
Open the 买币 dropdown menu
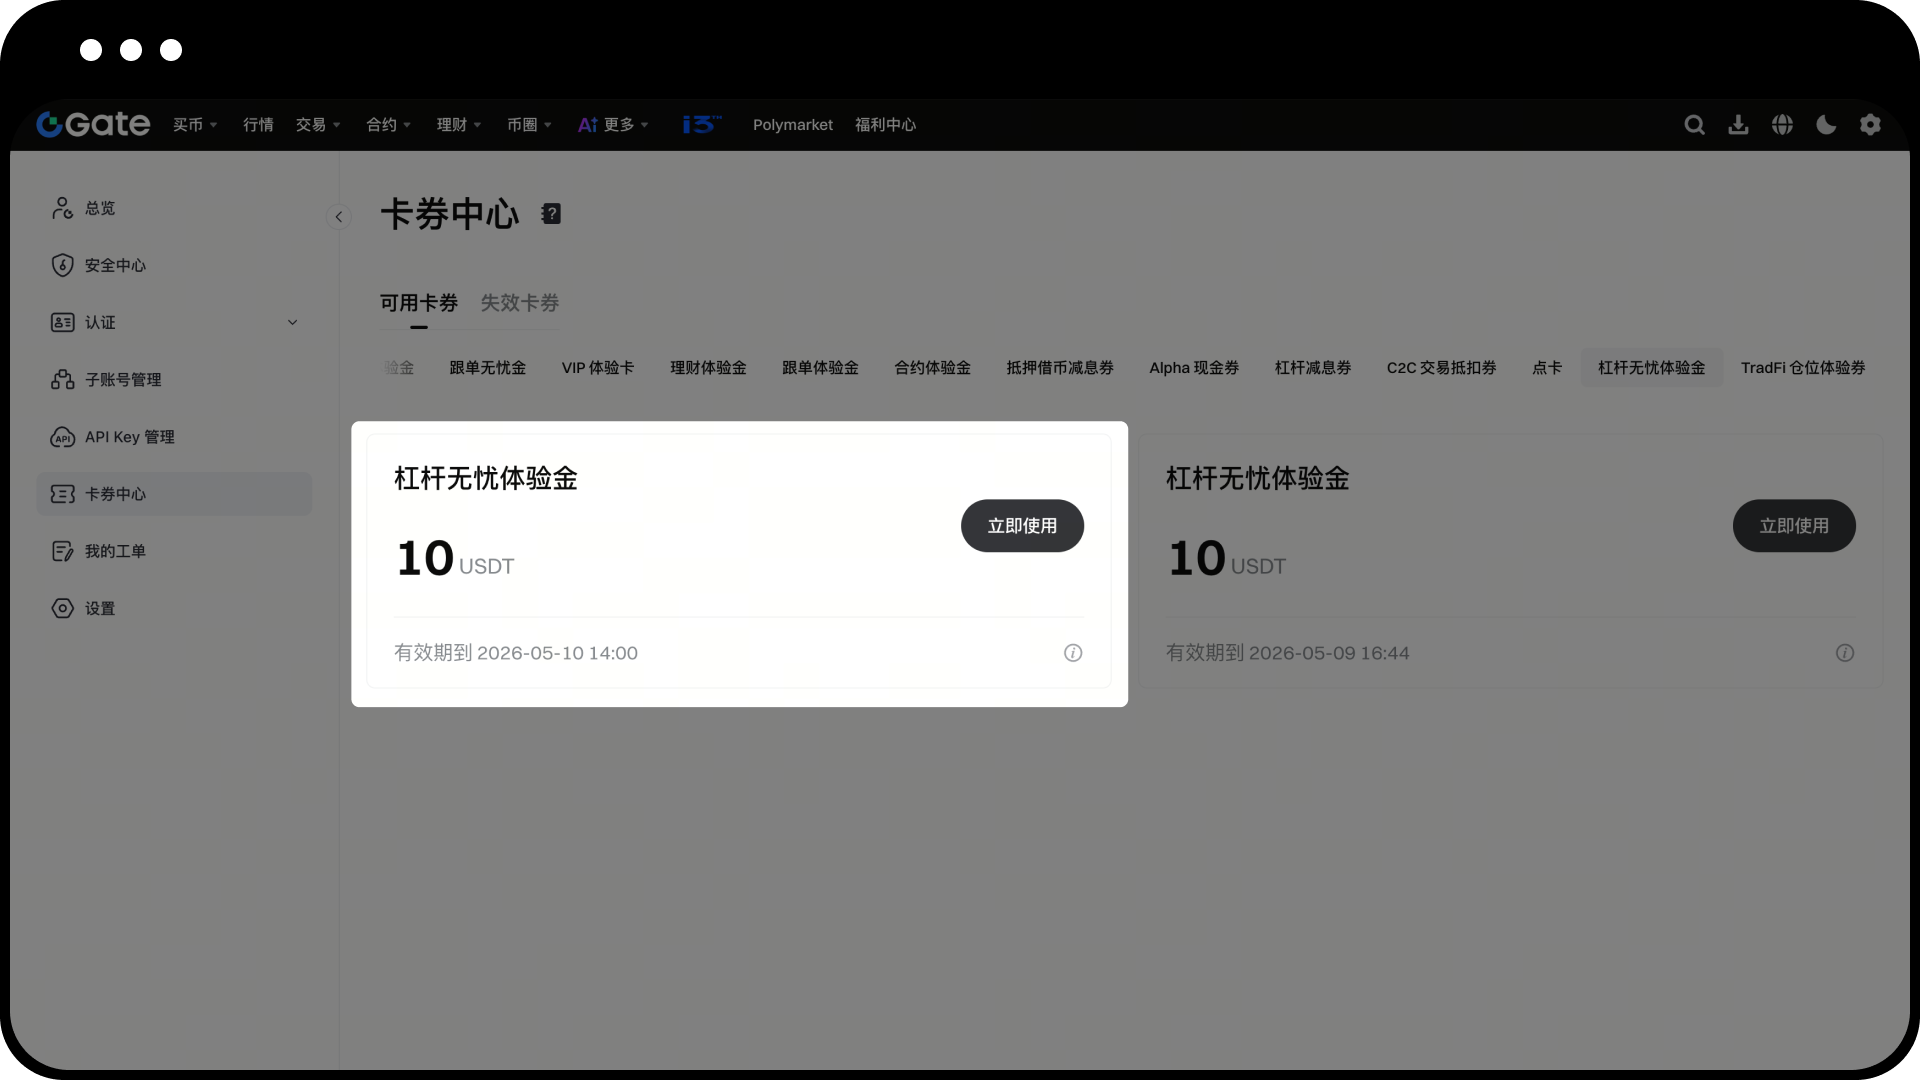coord(195,125)
